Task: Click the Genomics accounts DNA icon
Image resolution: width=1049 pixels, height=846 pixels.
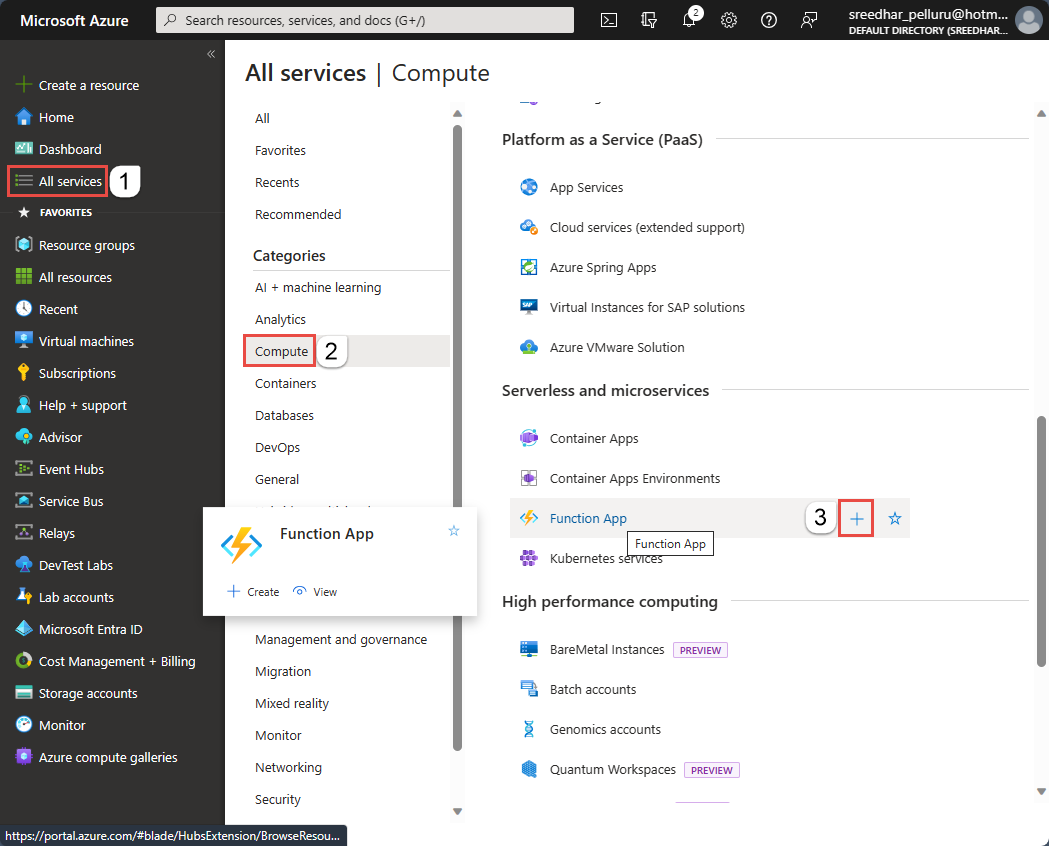Action: (529, 729)
